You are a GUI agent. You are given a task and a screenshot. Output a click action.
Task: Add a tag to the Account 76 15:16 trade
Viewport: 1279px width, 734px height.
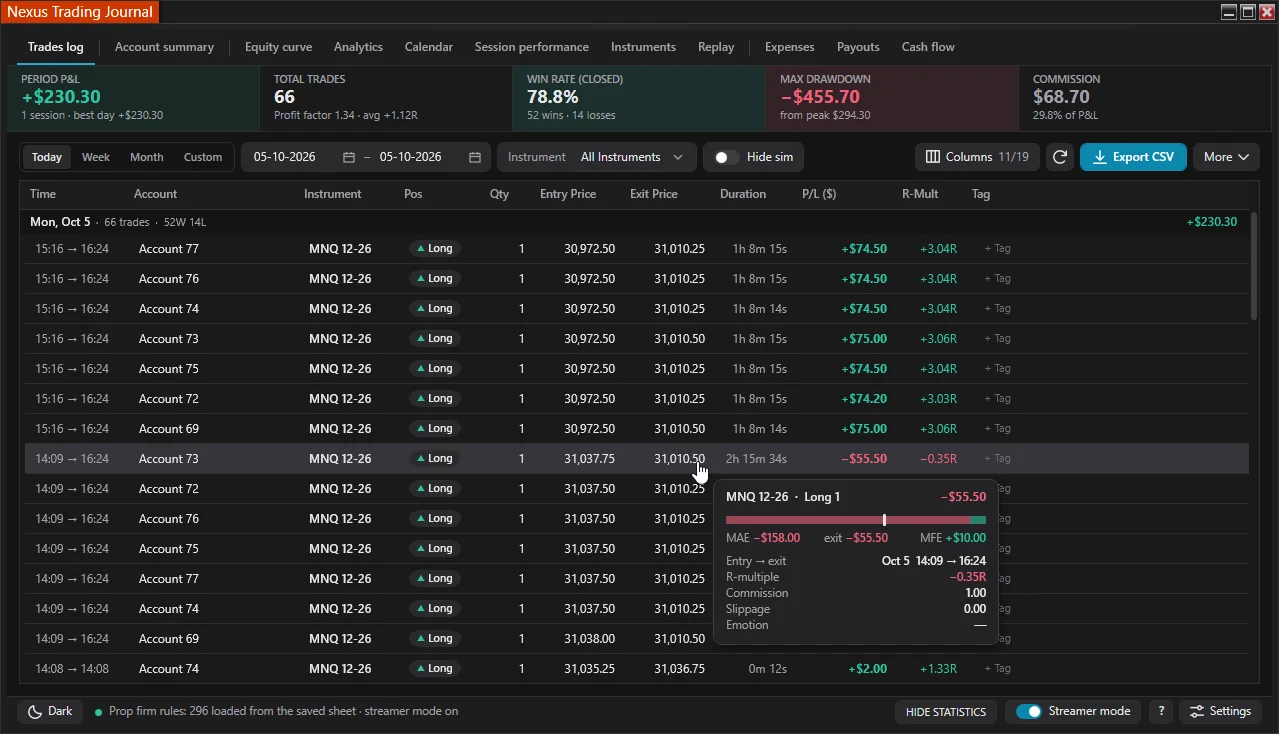pos(997,278)
